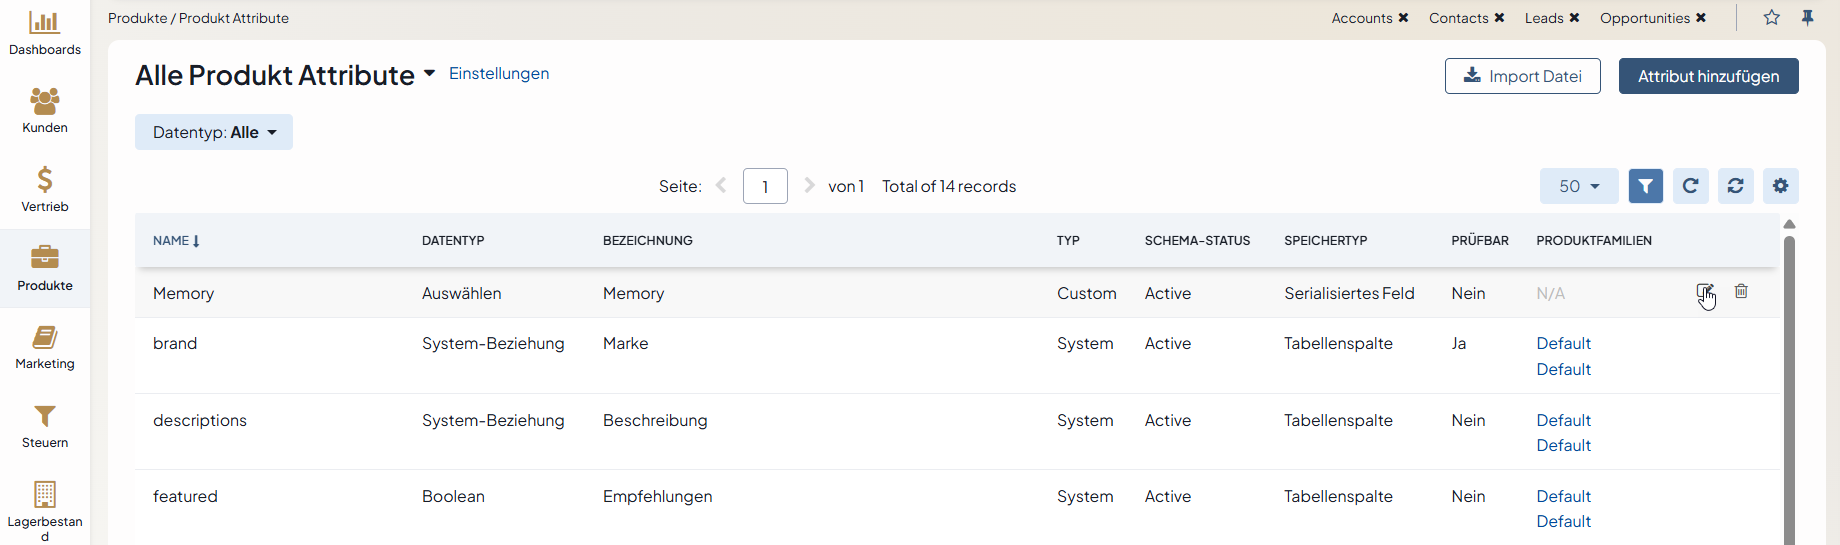This screenshot has width=1840, height=545.
Task: Close the Accounts tab
Action: [x=1403, y=18]
